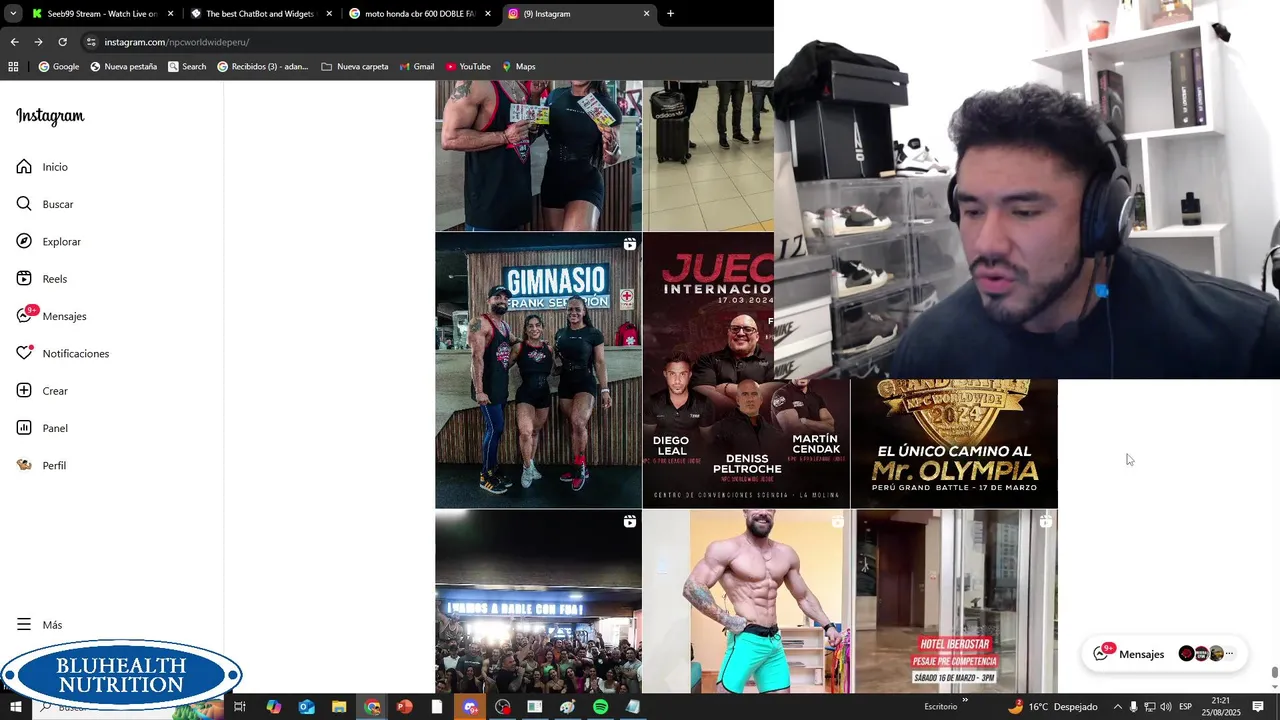Open Nueva pestaña bookmark
Screen dimensions: 1280x720
click(124, 67)
